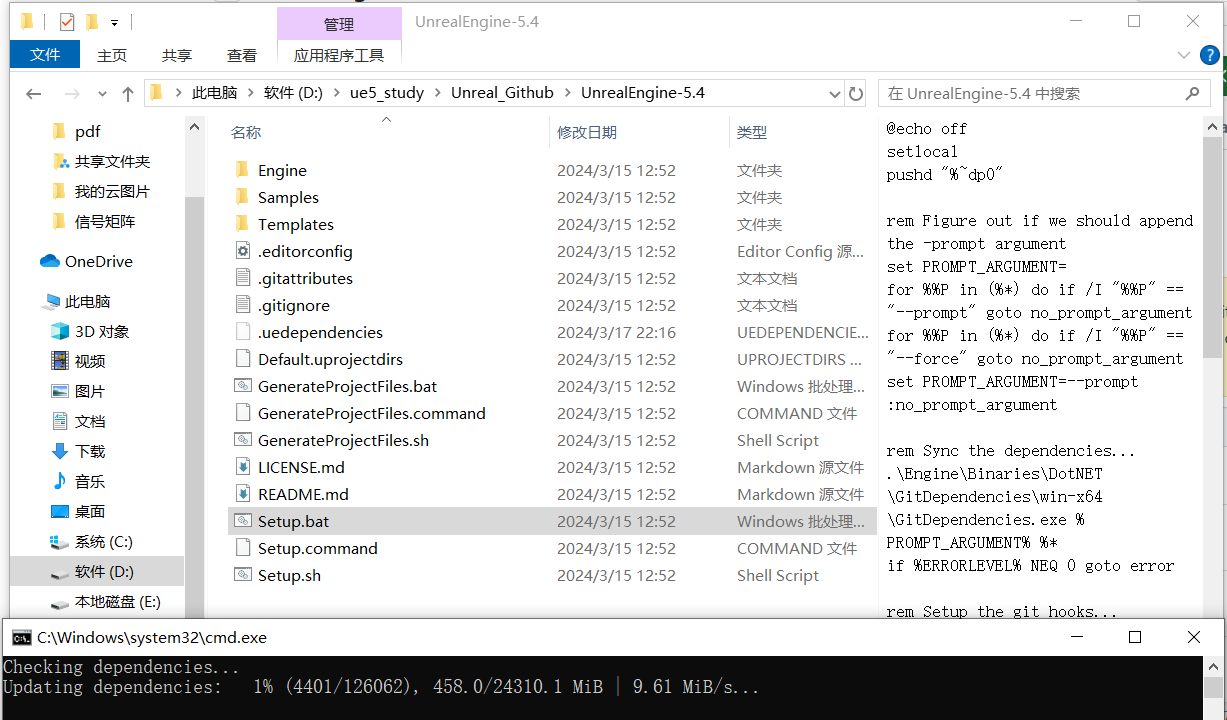Expand the breadcrumb chevron after 此电脑
Viewport: 1227px width, 720px height.
point(251,93)
